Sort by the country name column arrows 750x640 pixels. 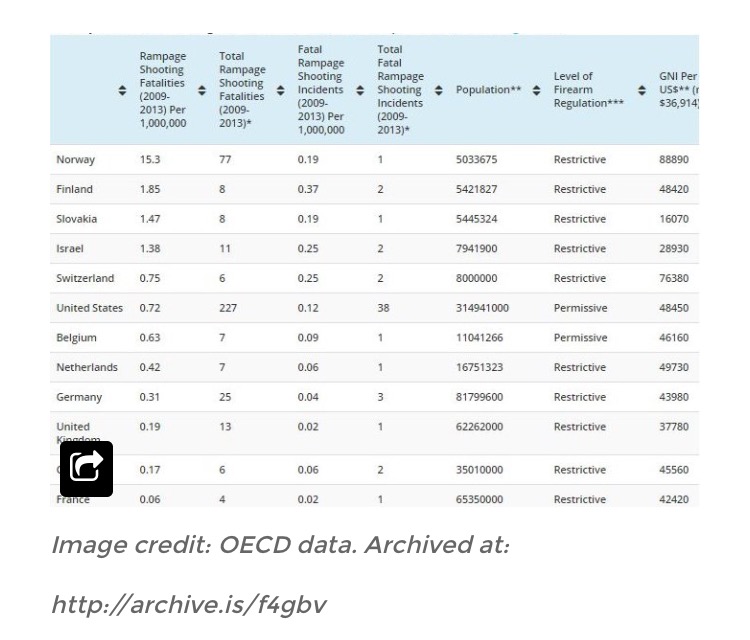123,90
